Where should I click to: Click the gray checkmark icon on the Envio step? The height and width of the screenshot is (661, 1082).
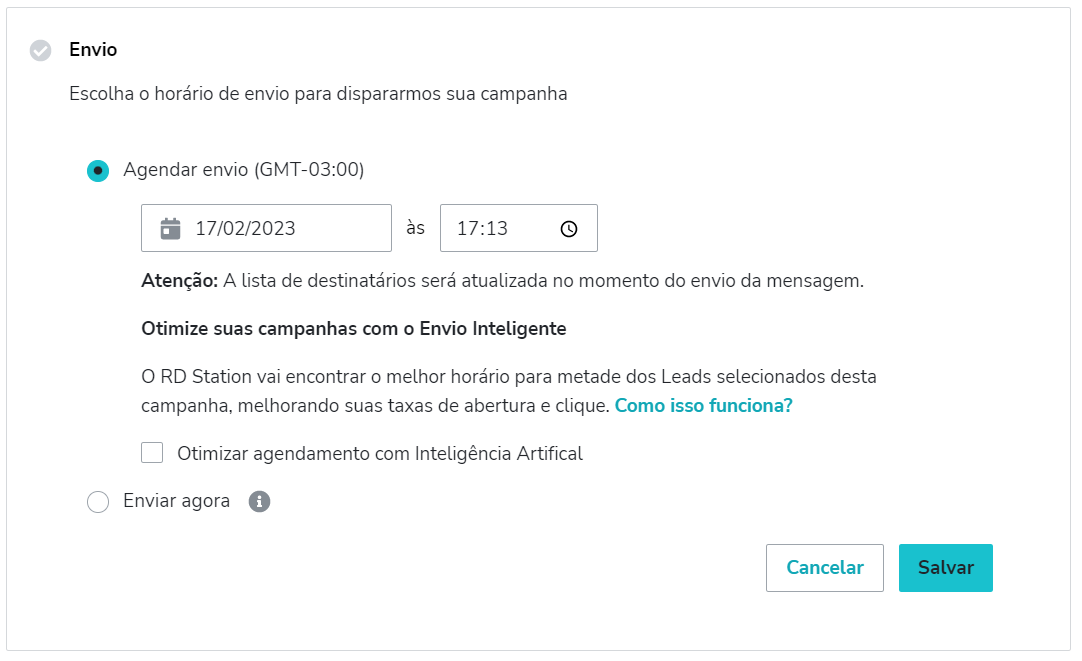click(x=39, y=49)
